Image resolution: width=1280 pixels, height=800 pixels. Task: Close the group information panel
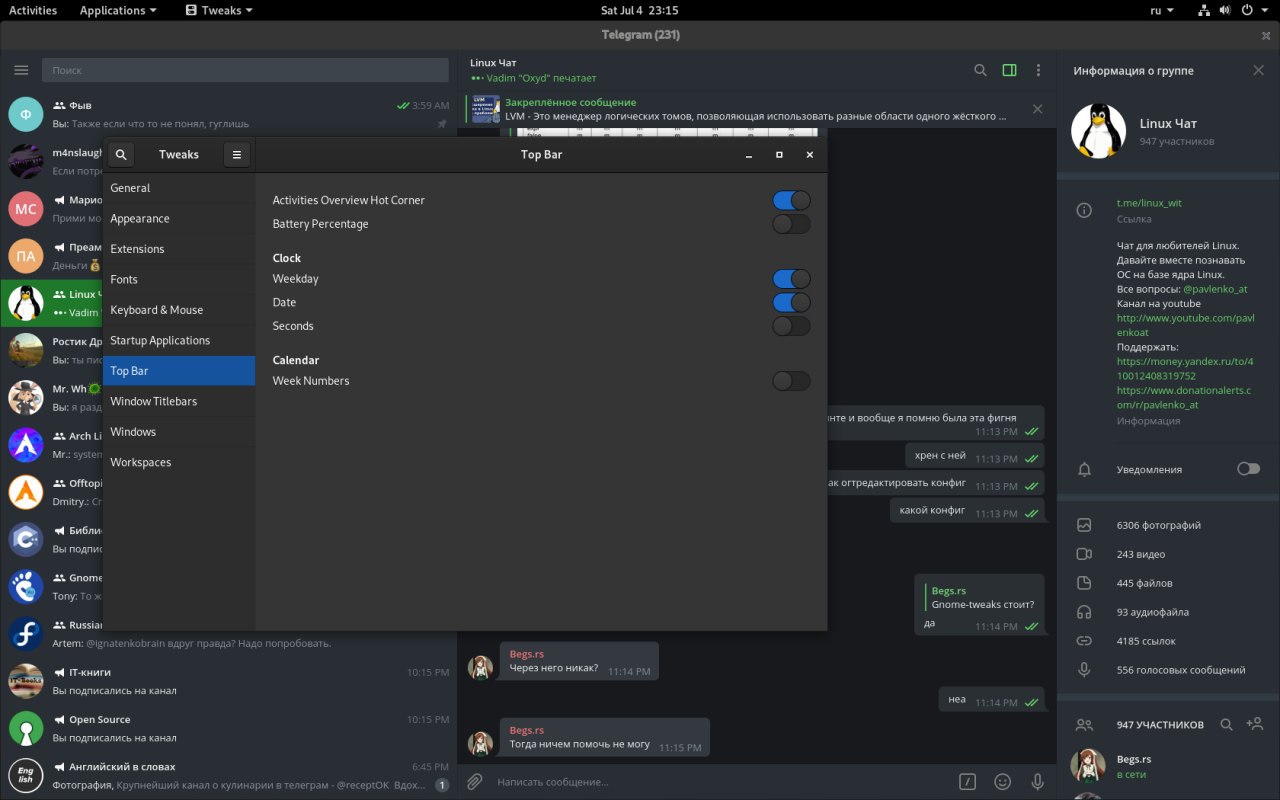pyautogui.click(x=1258, y=70)
